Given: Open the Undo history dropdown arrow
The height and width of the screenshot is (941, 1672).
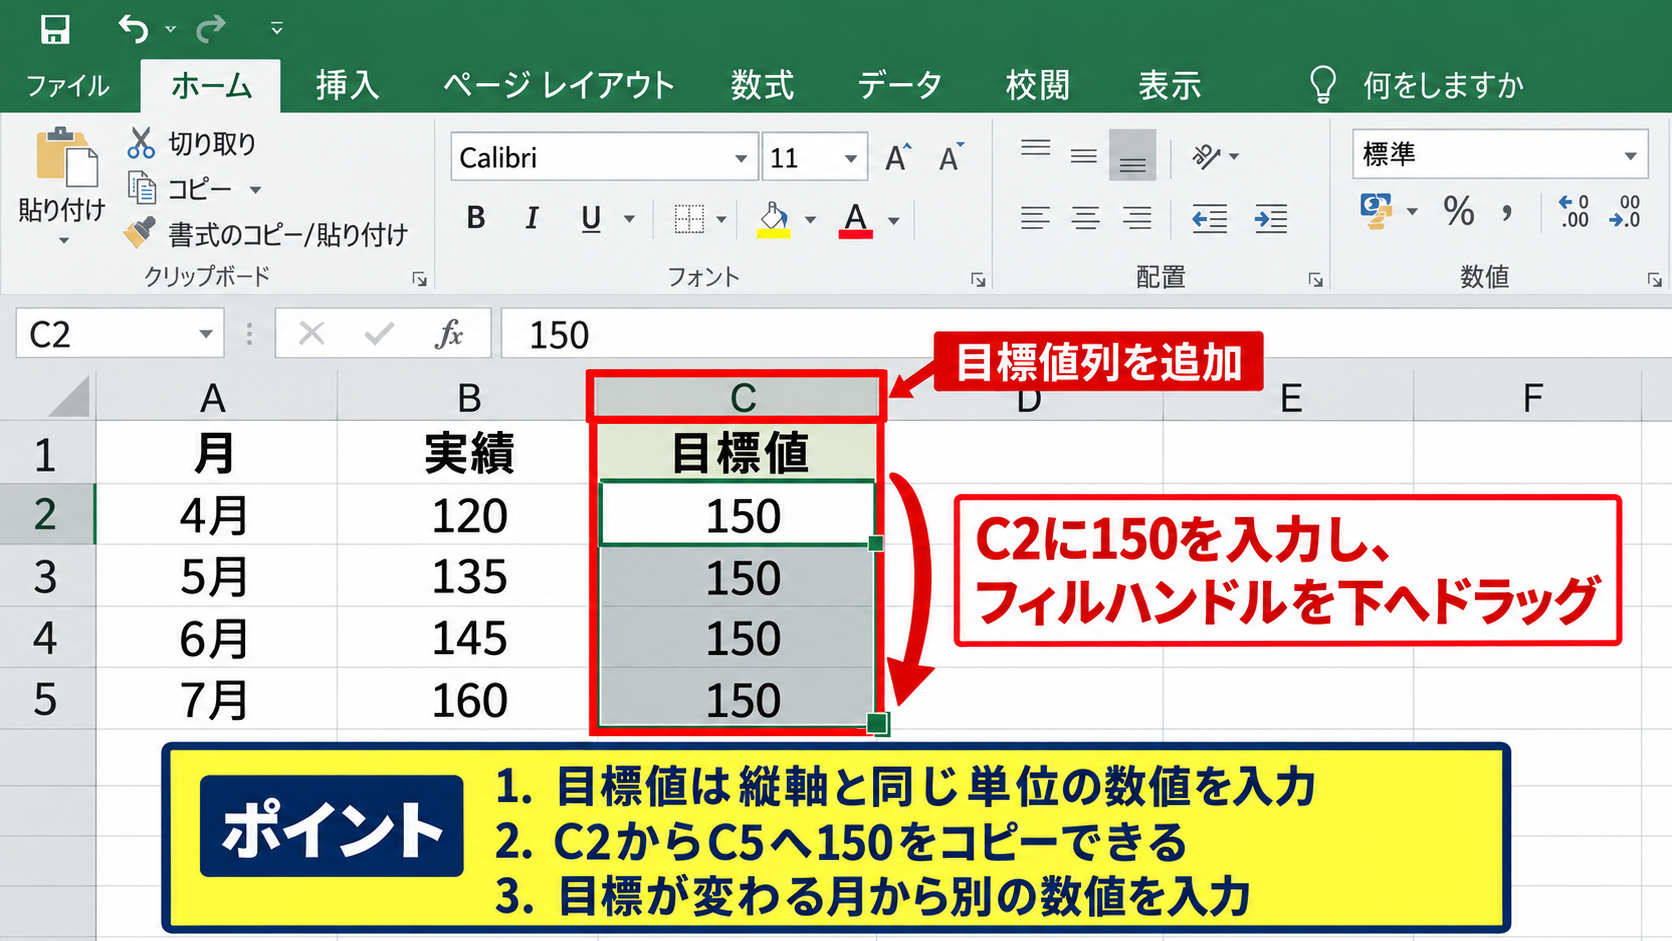Looking at the screenshot, I should pyautogui.click(x=171, y=29).
